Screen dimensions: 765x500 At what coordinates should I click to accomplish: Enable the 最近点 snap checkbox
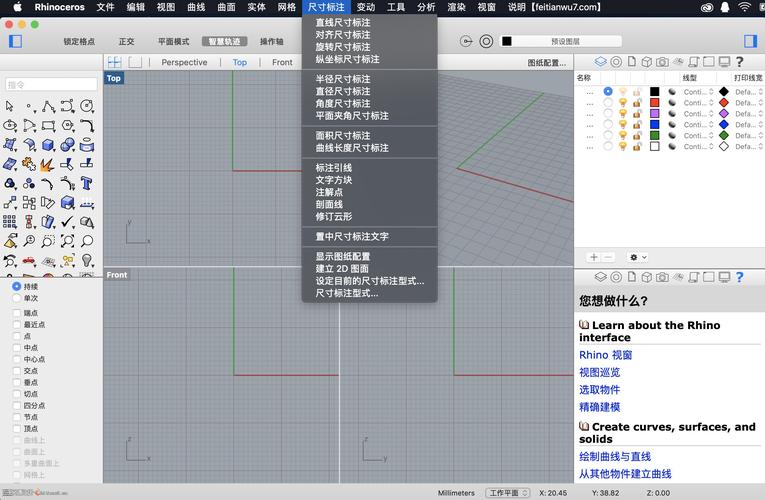click(x=17, y=324)
